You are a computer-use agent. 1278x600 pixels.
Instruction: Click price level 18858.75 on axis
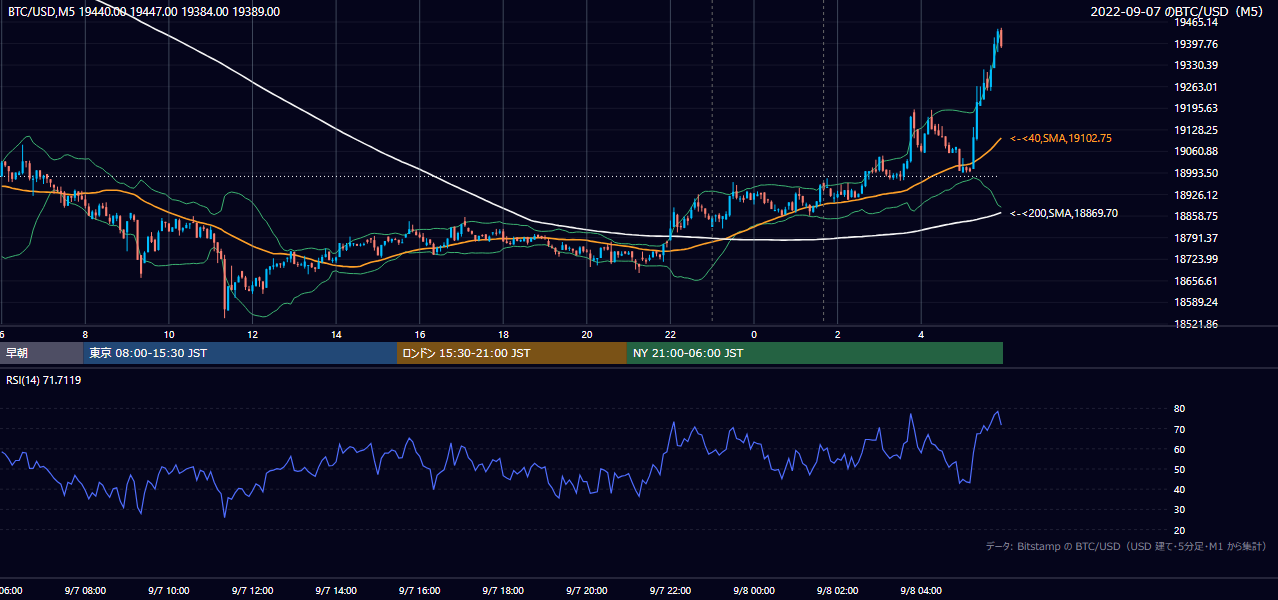(1196, 216)
